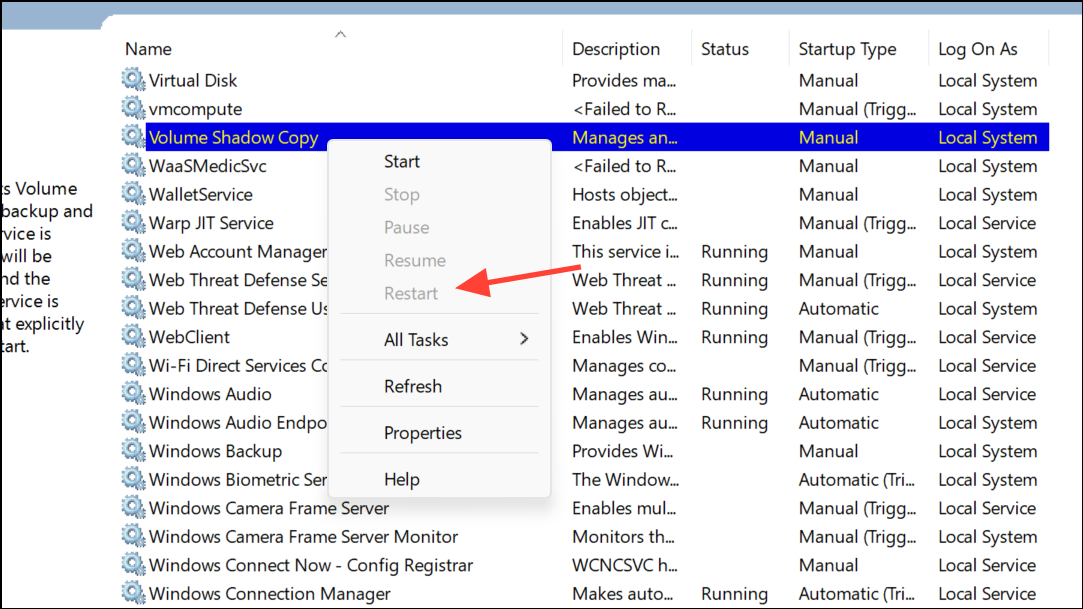Viewport: 1083px width, 609px height.
Task: Click the 'Hosts object...' description of WalletService
Action: pyautogui.click(x=624, y=195)
